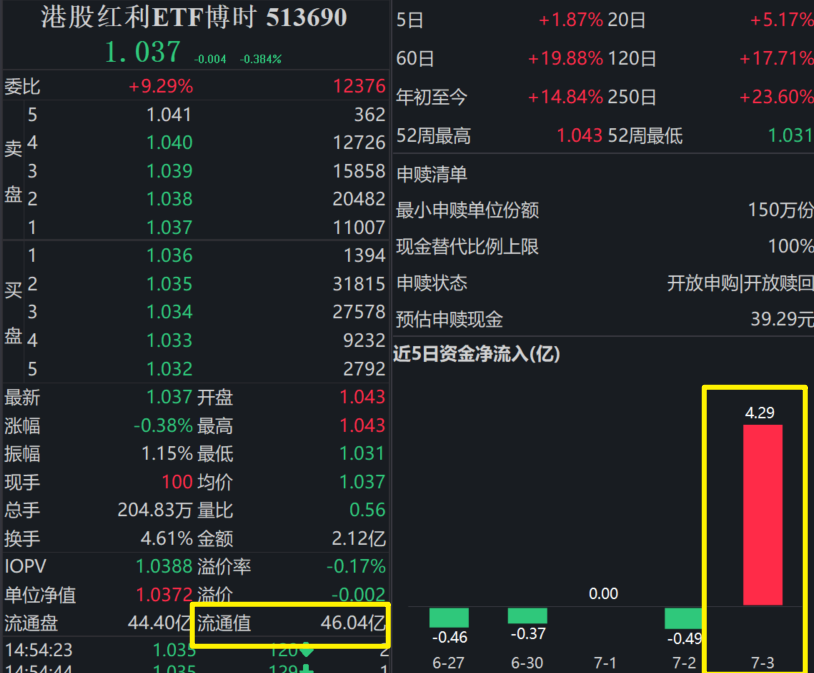Click buy order volume 31815
The image size is (814, 673).
(359, 284)
